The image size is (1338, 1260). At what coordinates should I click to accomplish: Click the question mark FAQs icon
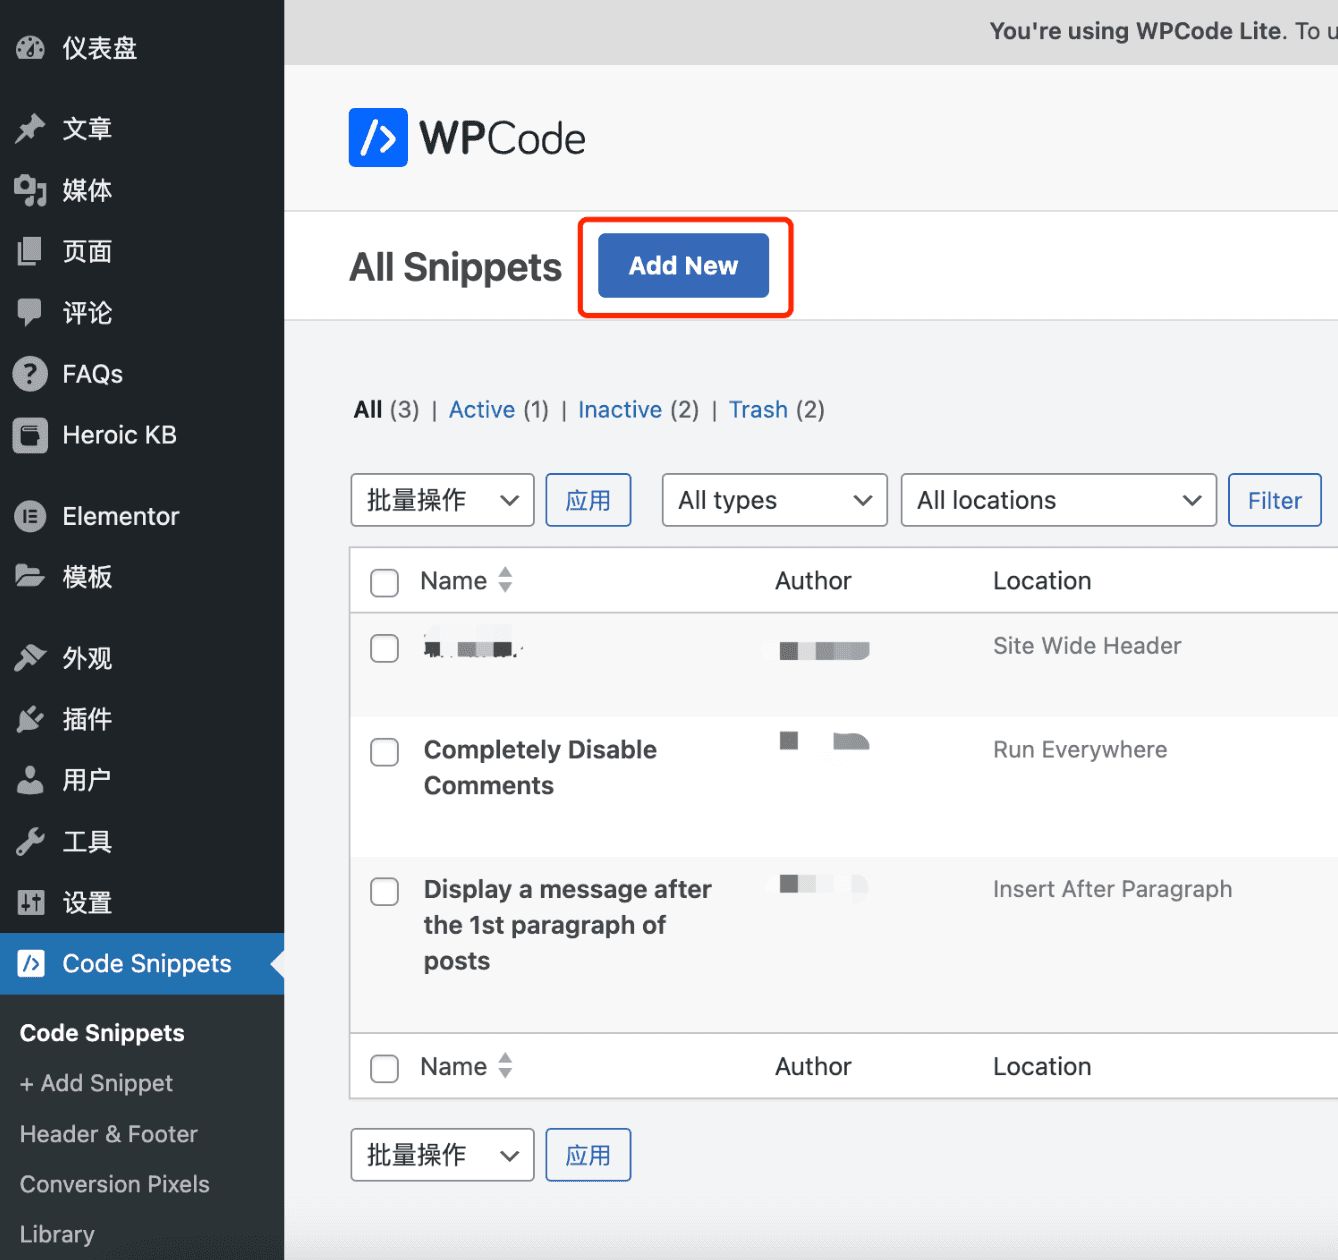(30, 373)
